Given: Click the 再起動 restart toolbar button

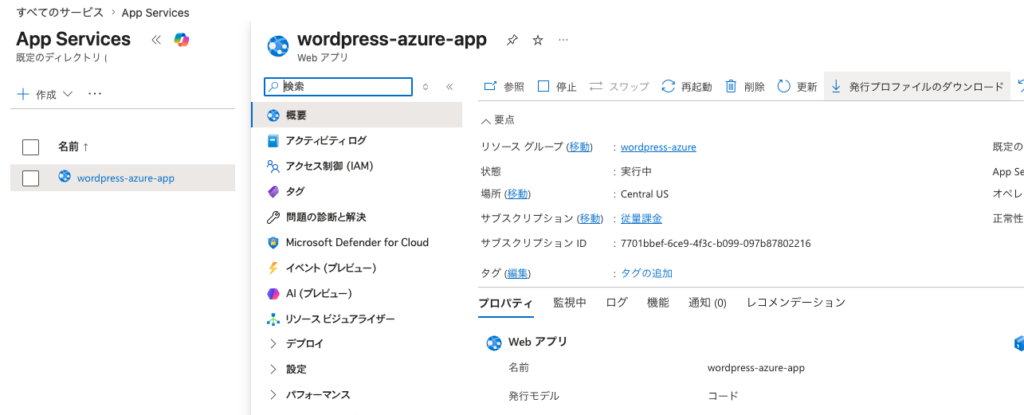Looking at the screenshot, I should point(686,87).
